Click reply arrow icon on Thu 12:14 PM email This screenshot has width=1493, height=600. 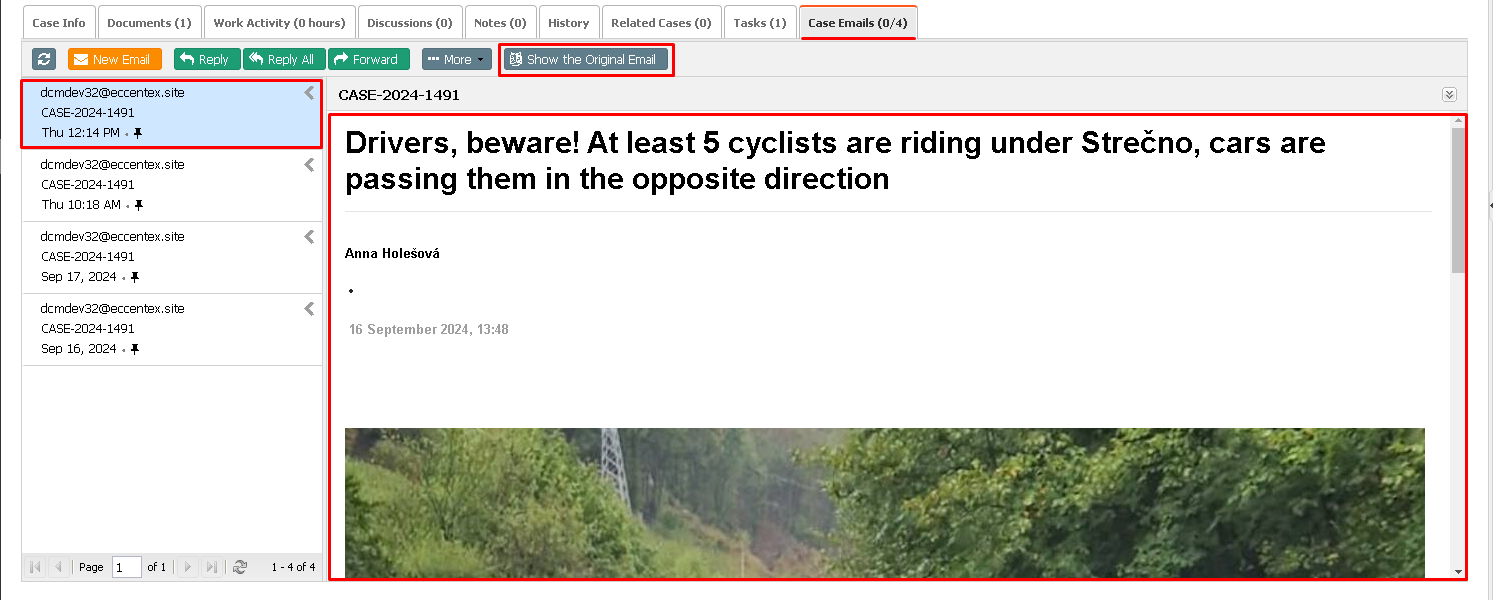pyautogui.click(x=309, y=93)
